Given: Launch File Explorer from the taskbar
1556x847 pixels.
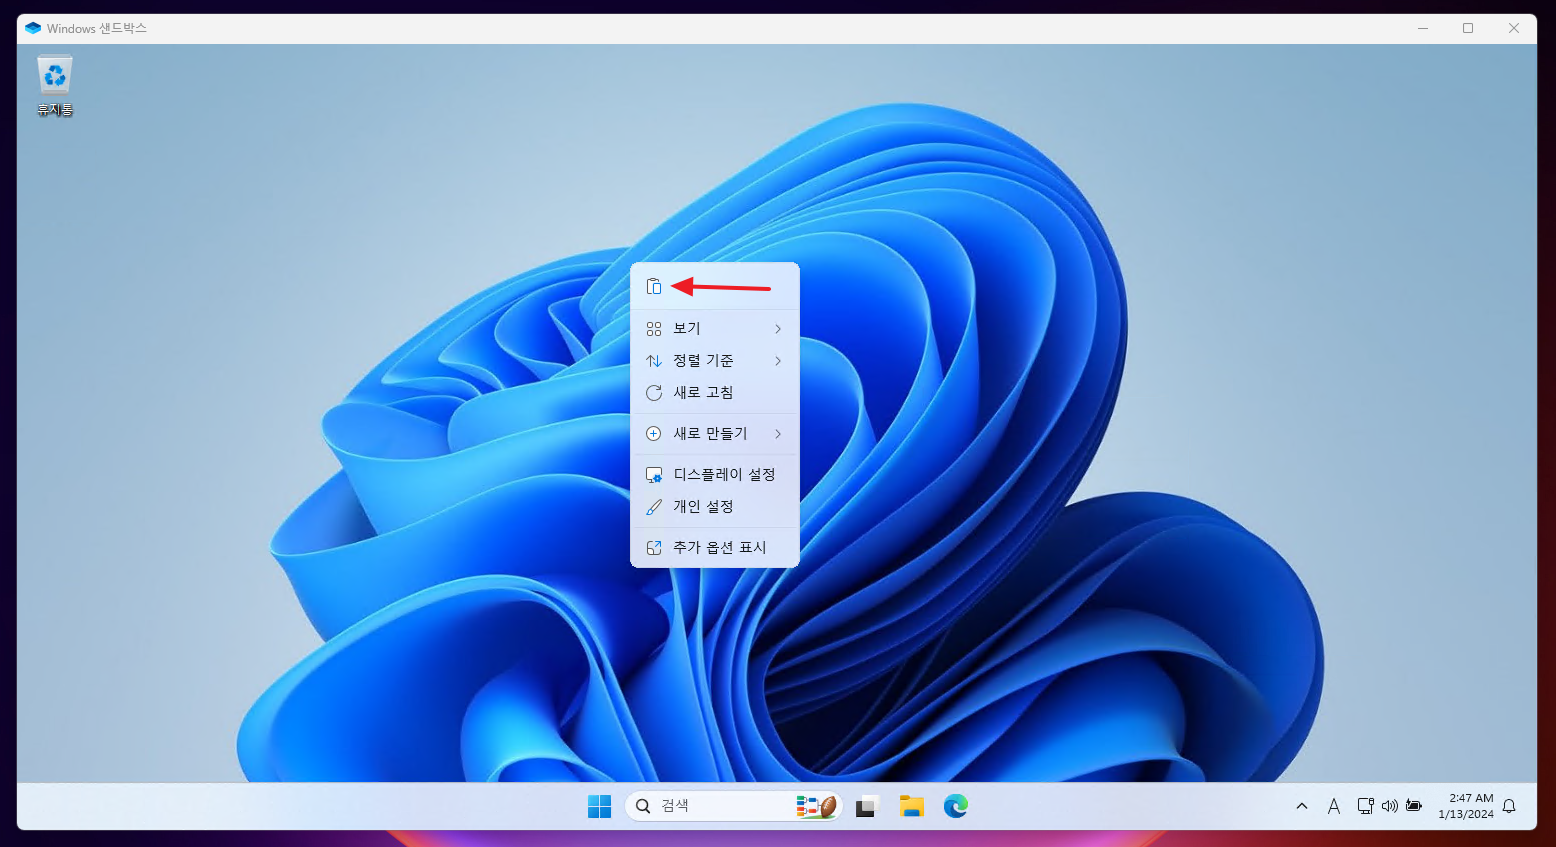Looking at the screenshot, I should click(x=911, y=806).
